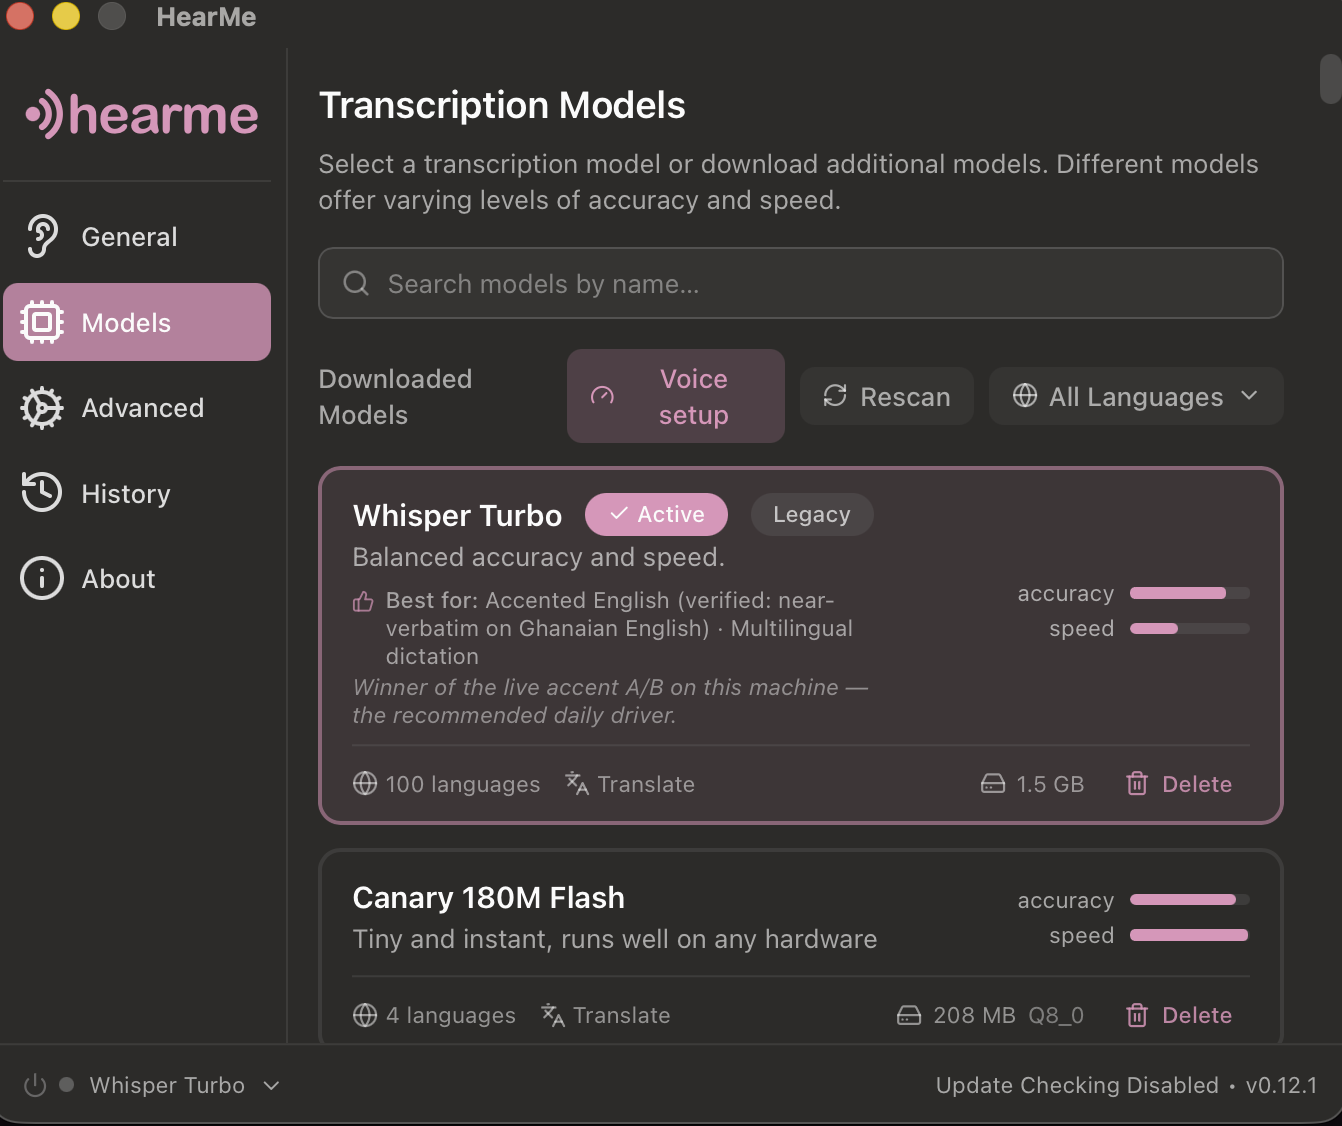This screenshot has height=1126, width=1342.
Task: Click 'Update Checking Disabled' status text
Action: (1077, 1085)
